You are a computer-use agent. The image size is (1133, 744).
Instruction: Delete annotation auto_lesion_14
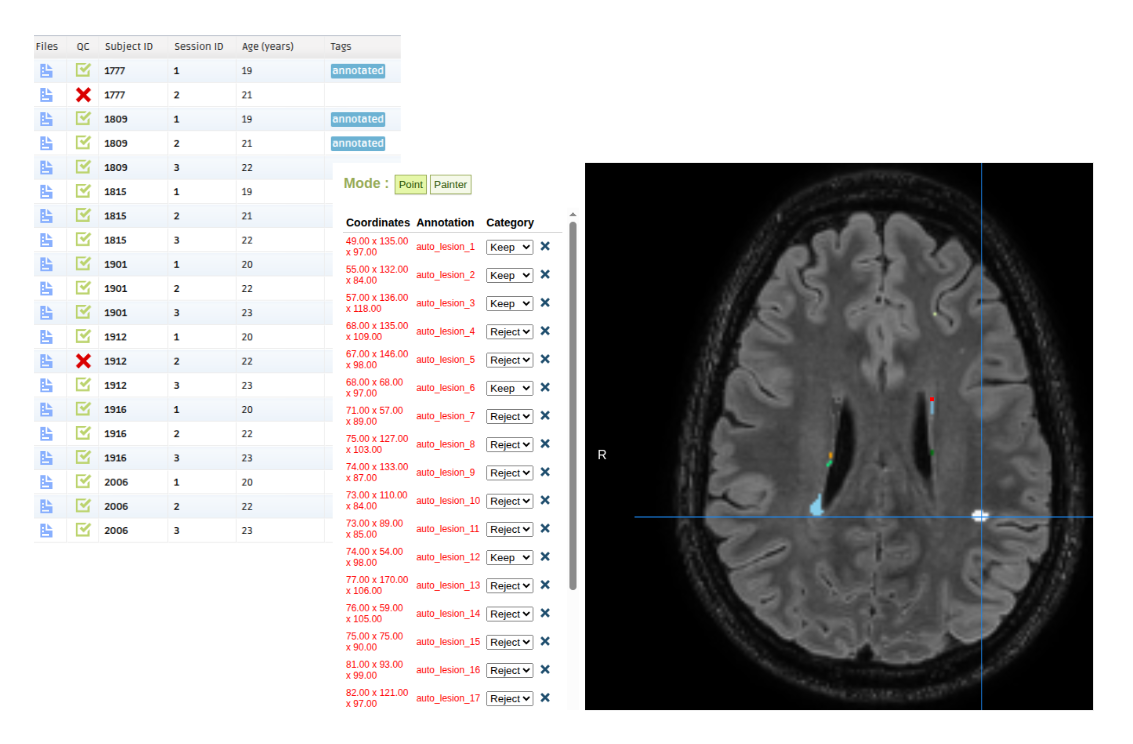point(546,613)
